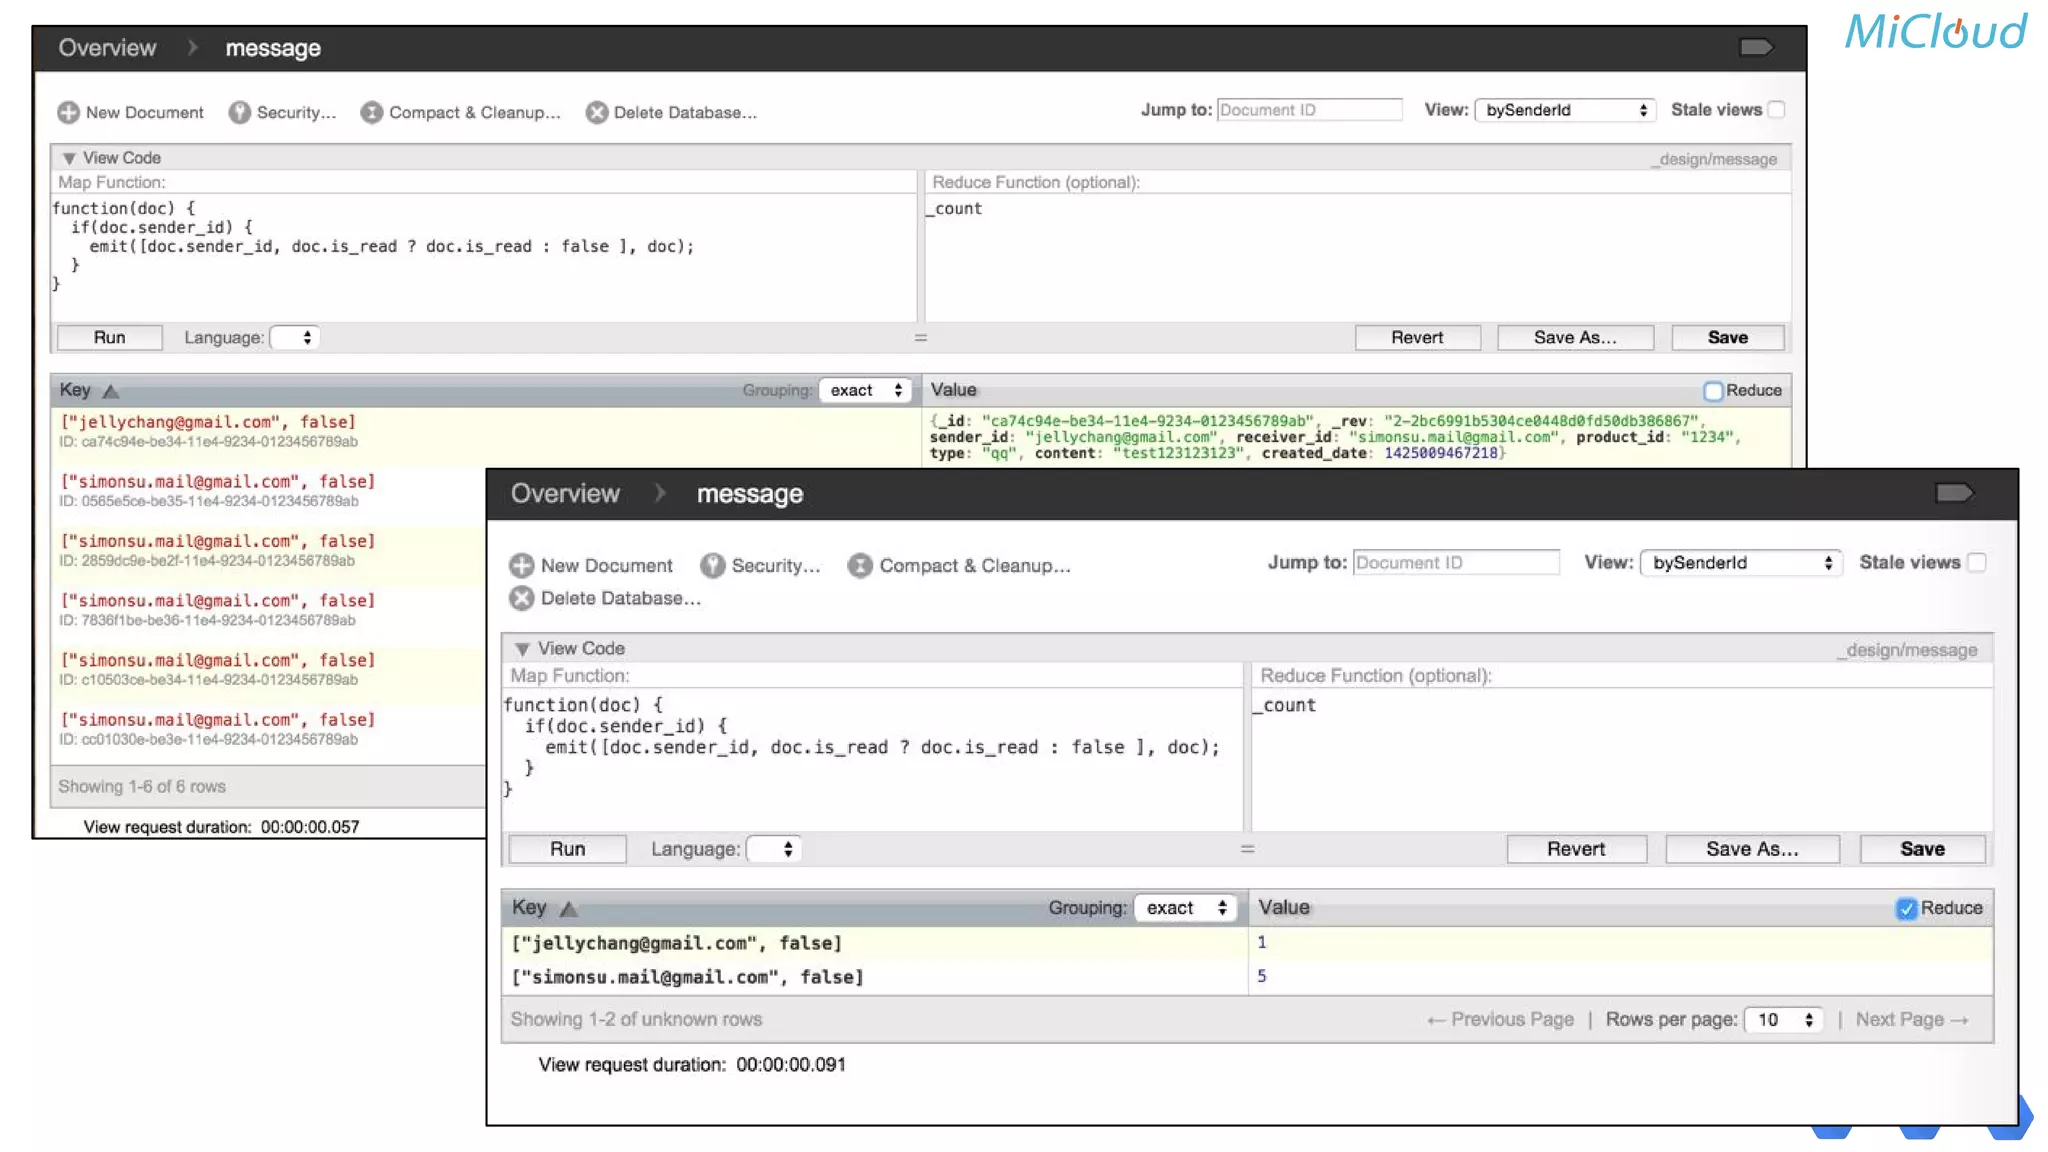Open Rows per page dropdown
Screen dimensions: 2048x1152
click(1784, 1019)
